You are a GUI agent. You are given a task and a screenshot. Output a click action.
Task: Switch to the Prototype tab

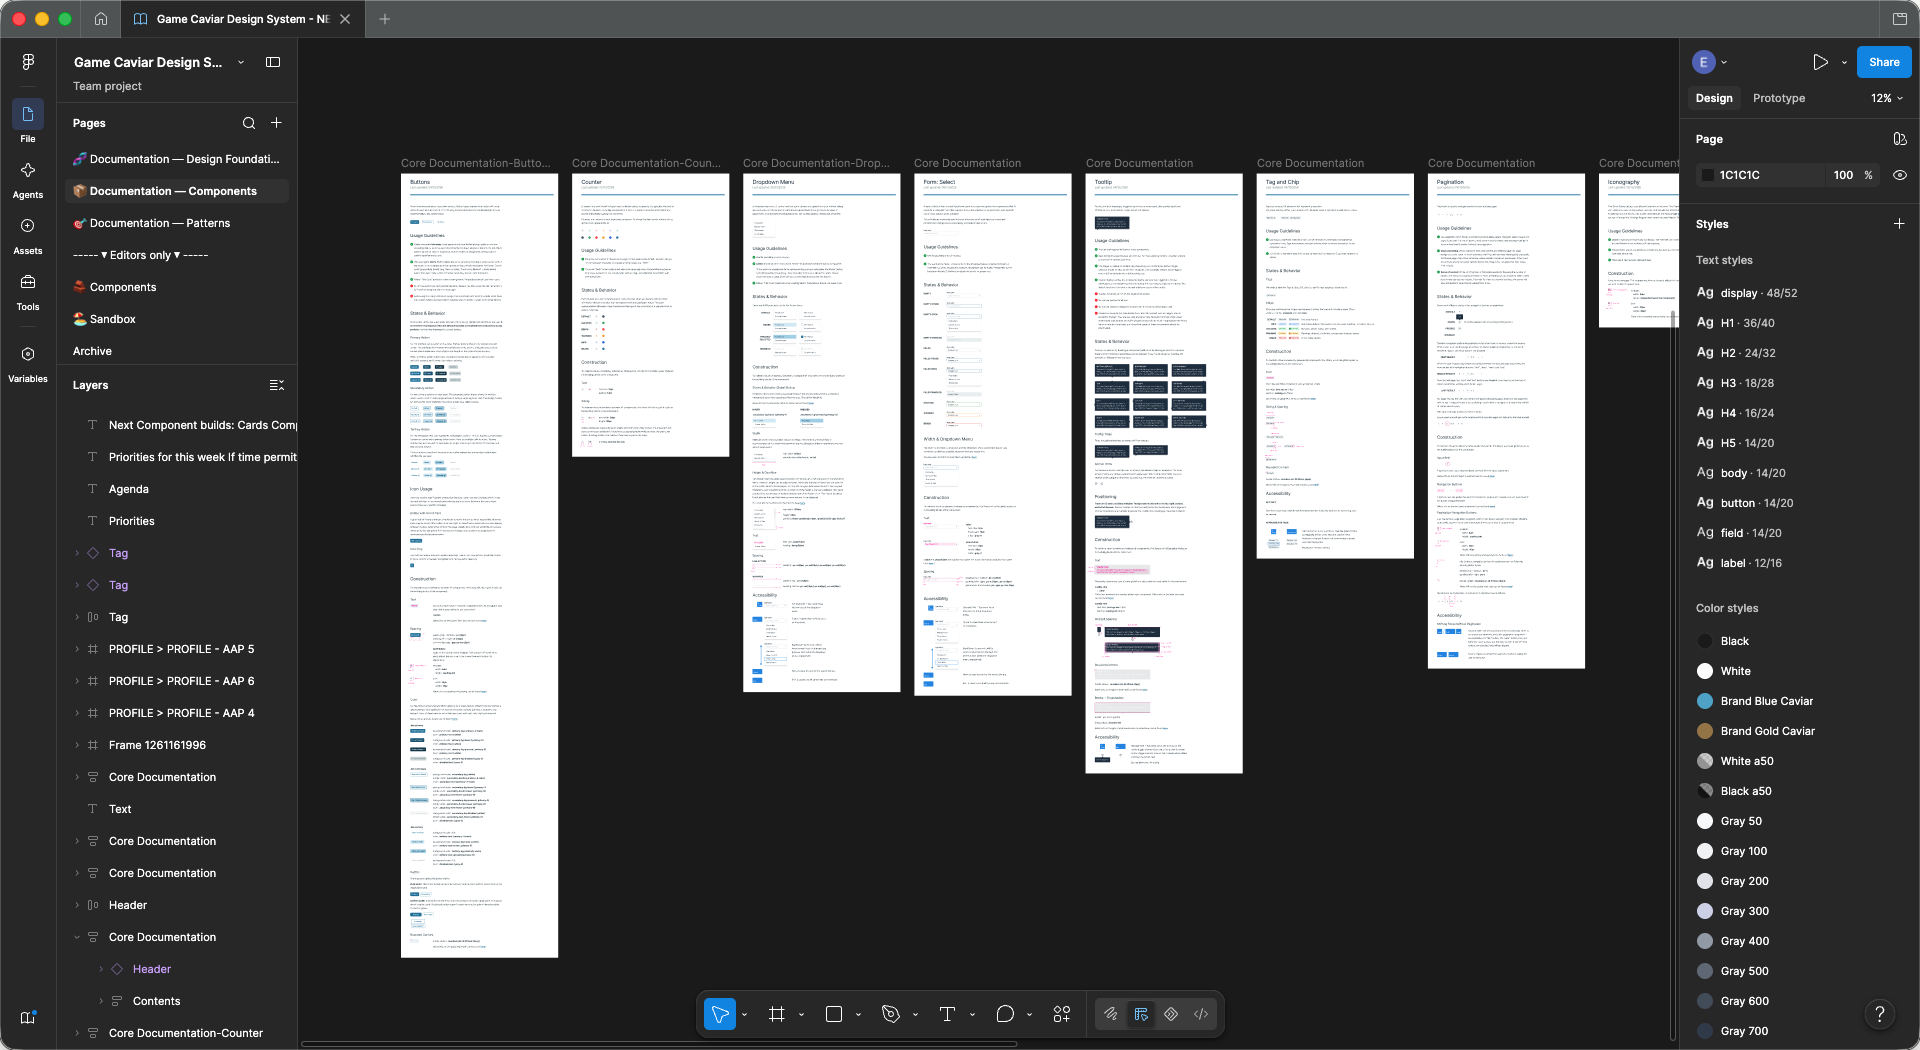point(1779,98)
